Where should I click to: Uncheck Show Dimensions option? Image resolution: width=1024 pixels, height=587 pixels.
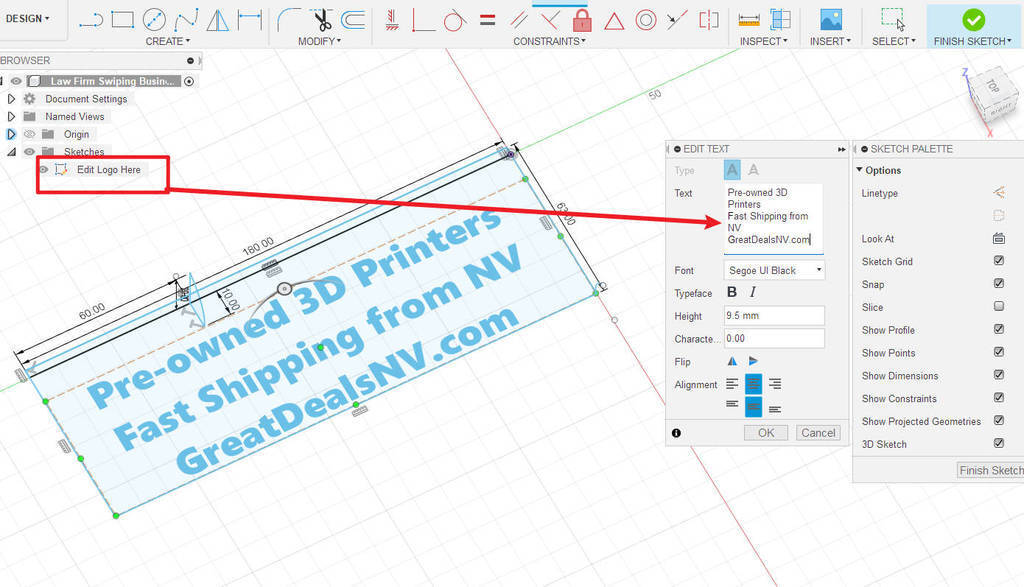point(999,375)
